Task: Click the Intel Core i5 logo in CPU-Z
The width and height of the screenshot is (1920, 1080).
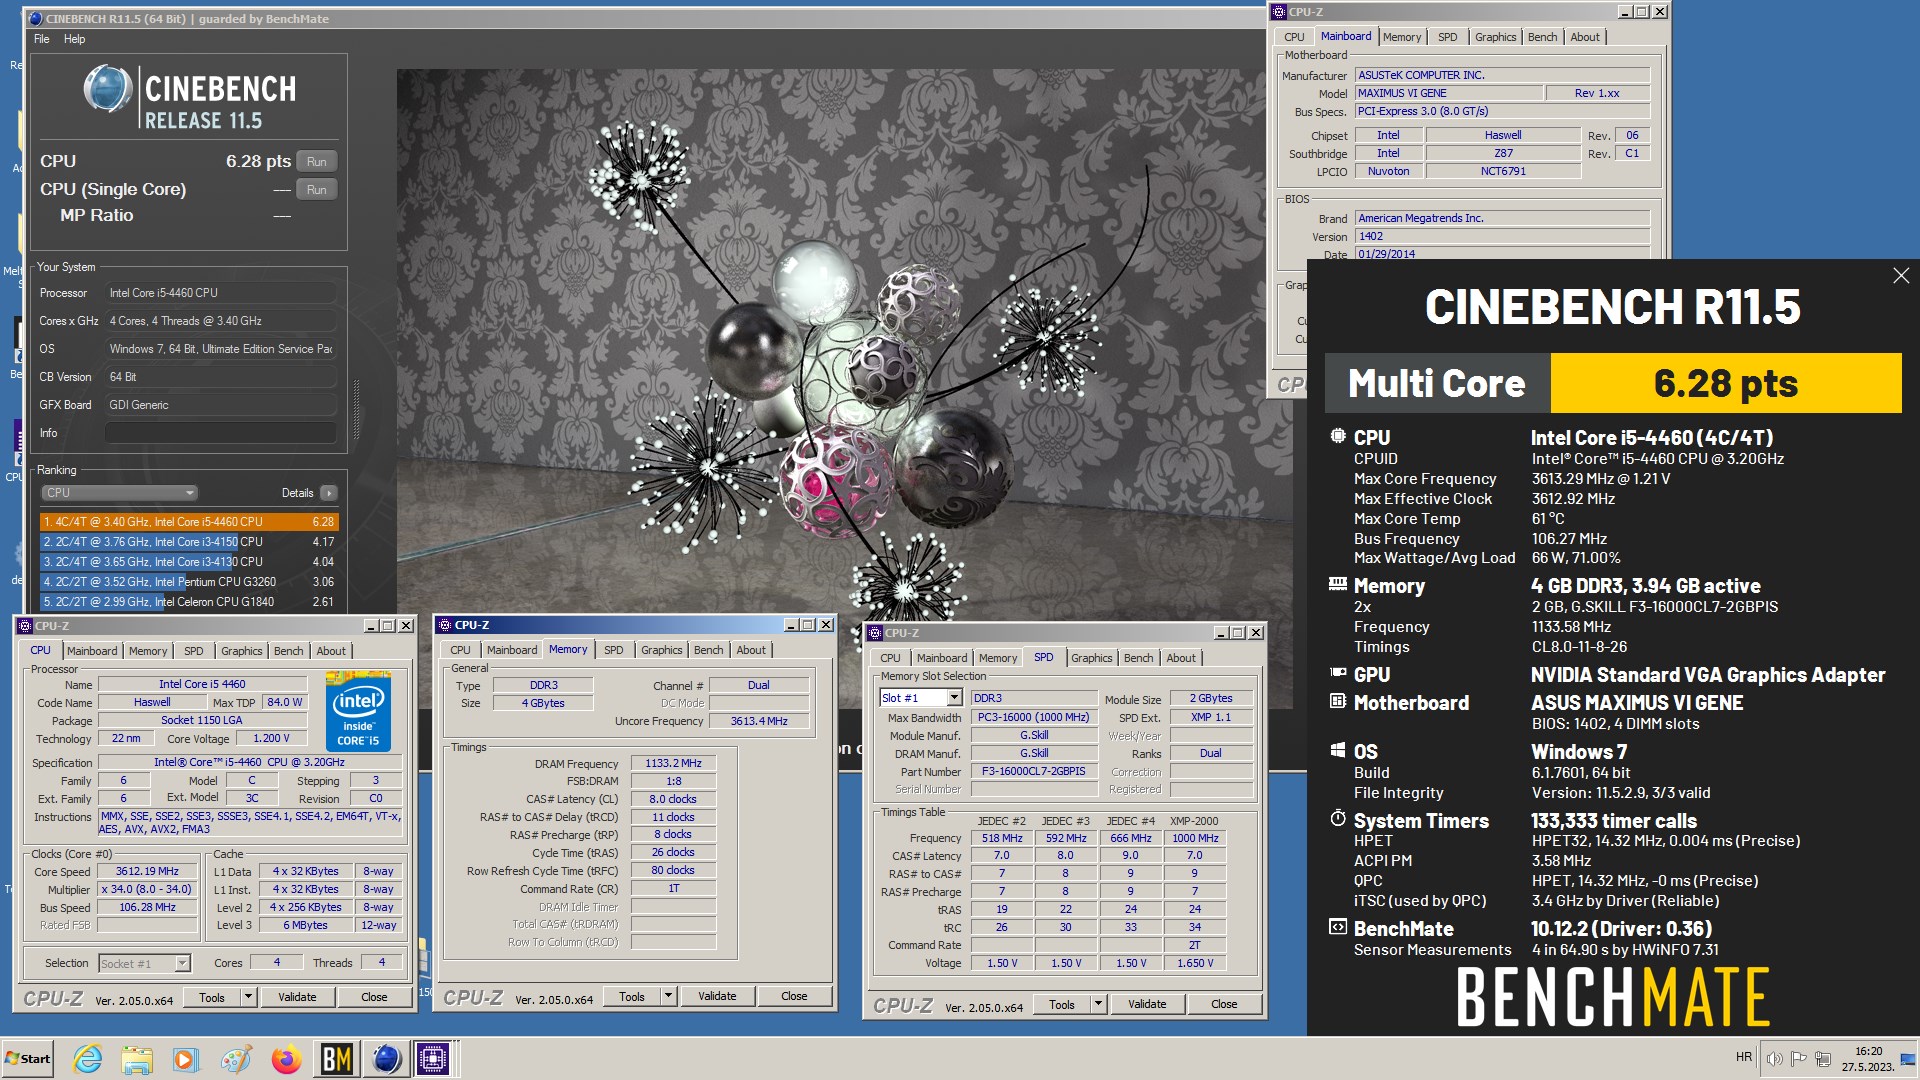Action: pos(358,711)
